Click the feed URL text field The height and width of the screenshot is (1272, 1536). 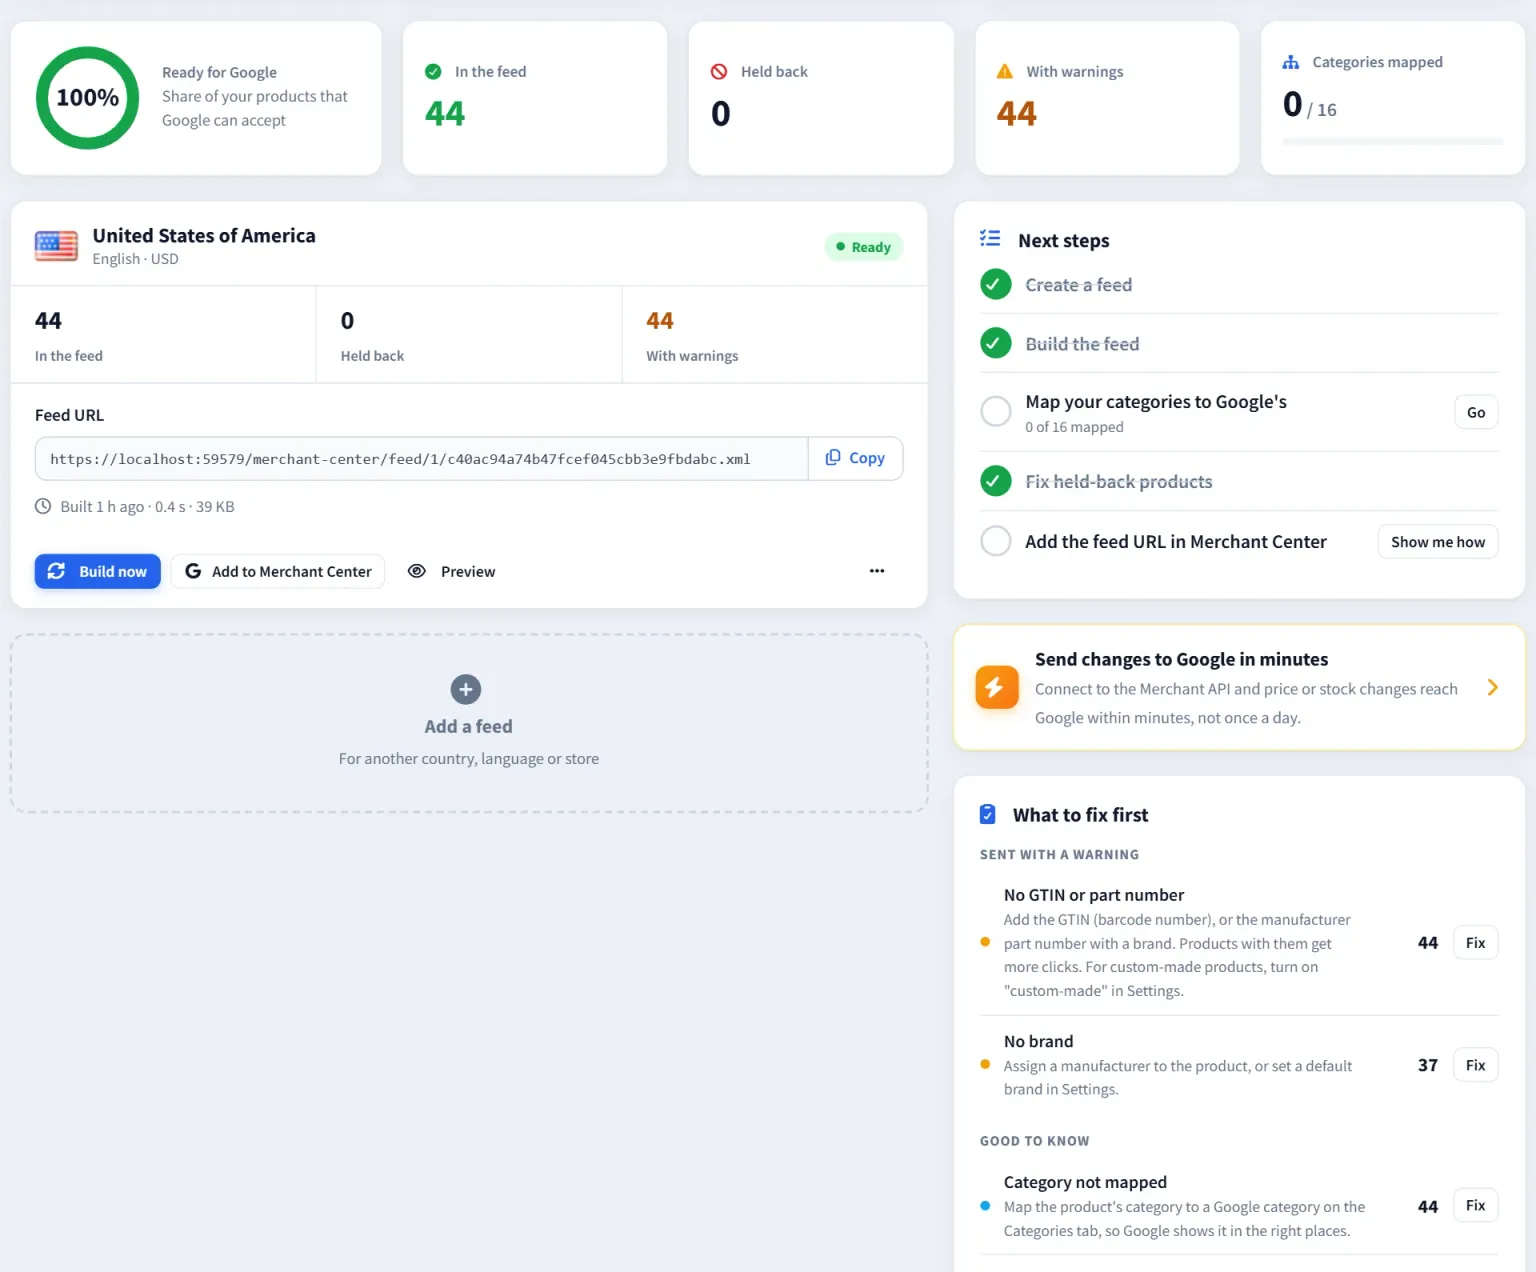point(421,458)
